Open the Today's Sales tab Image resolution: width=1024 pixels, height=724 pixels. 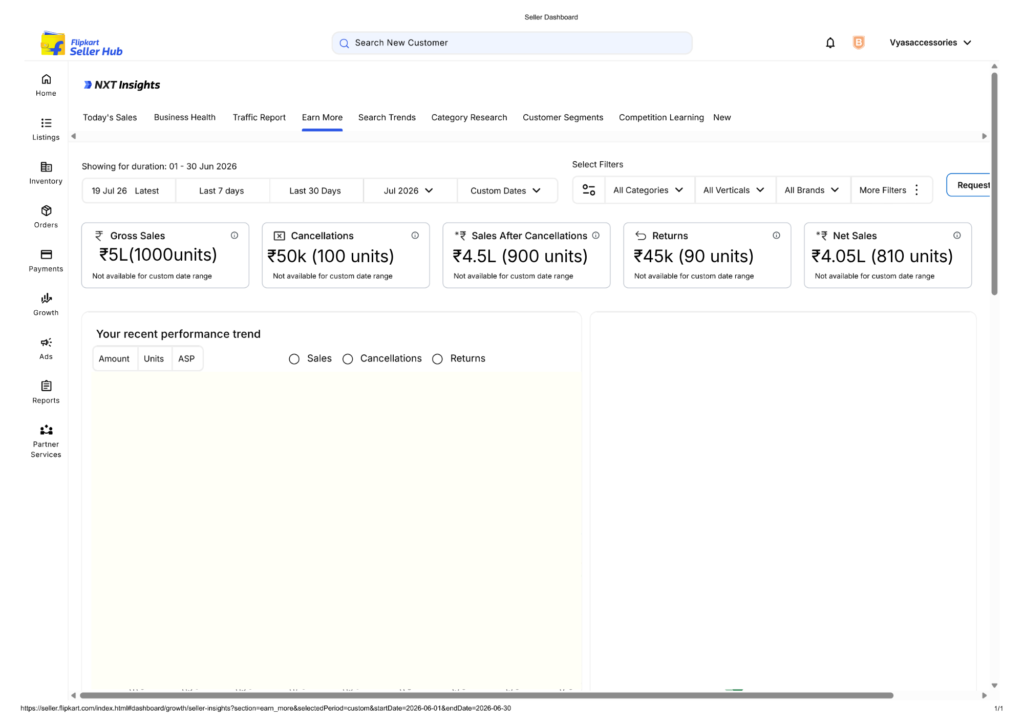pyautogui.click(x=110, y=118)
